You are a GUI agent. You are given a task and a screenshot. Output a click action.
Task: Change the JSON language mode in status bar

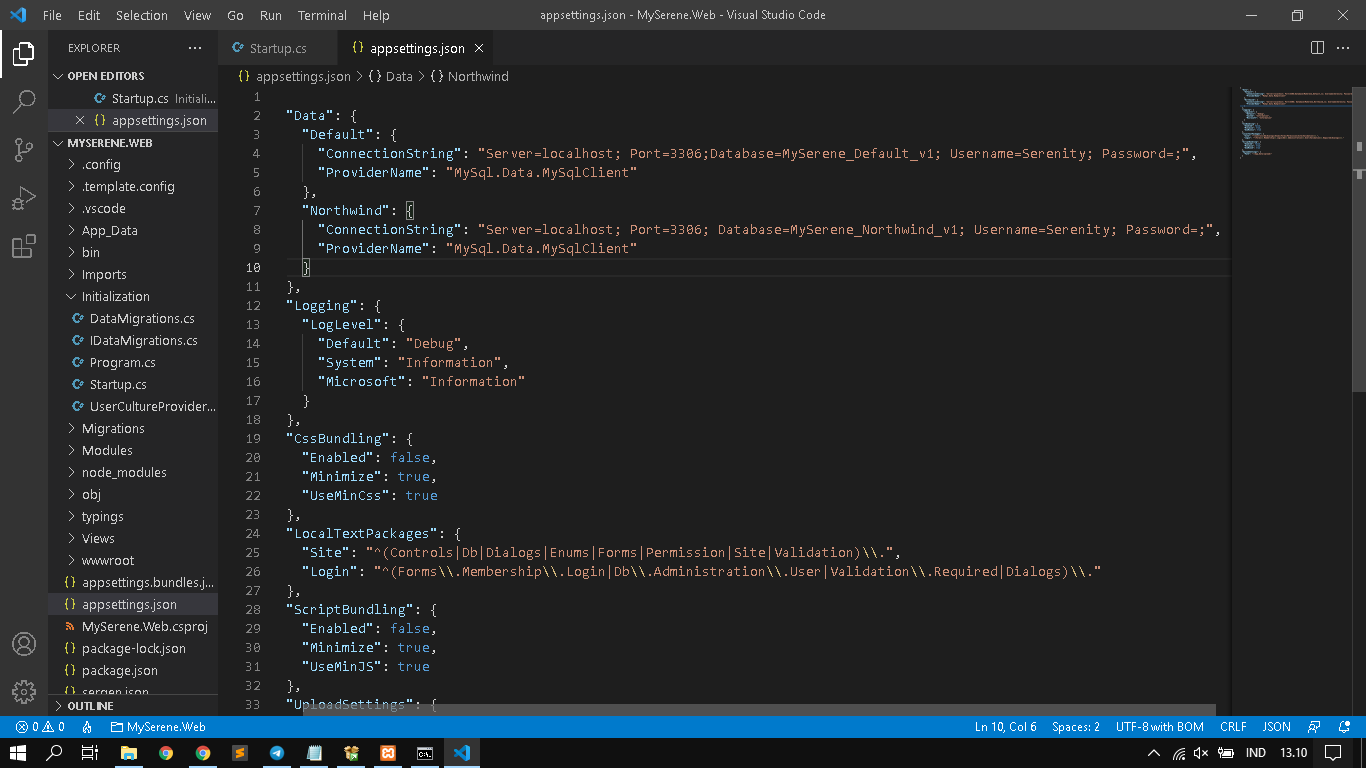coord(1276,727)
